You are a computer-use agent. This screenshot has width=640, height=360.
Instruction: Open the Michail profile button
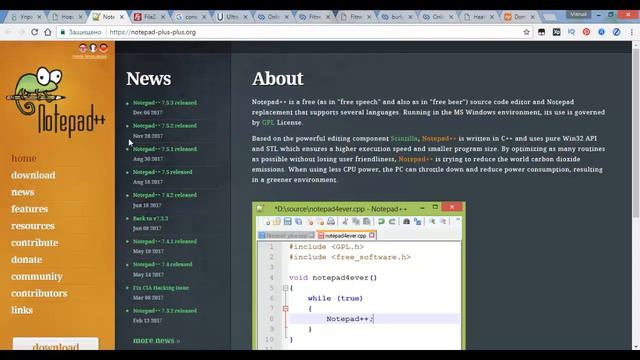pos(578,14)
